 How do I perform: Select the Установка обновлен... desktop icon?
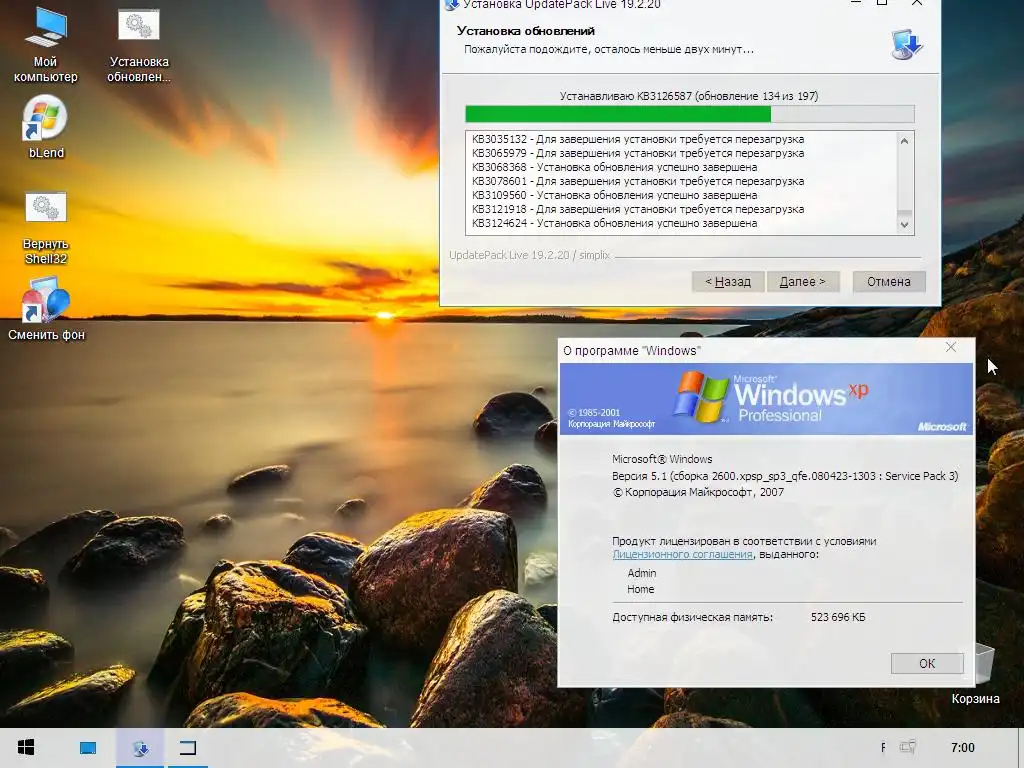click(x=138, y=44)
